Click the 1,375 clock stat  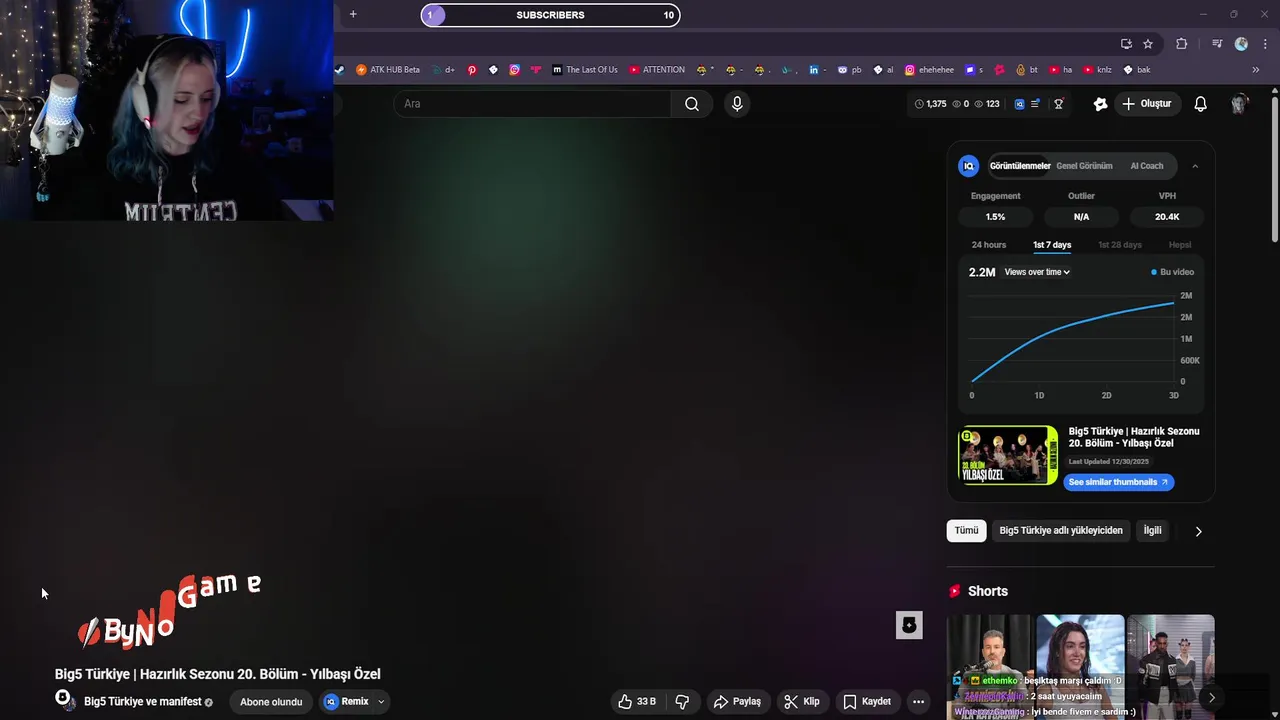coord(930,104)
